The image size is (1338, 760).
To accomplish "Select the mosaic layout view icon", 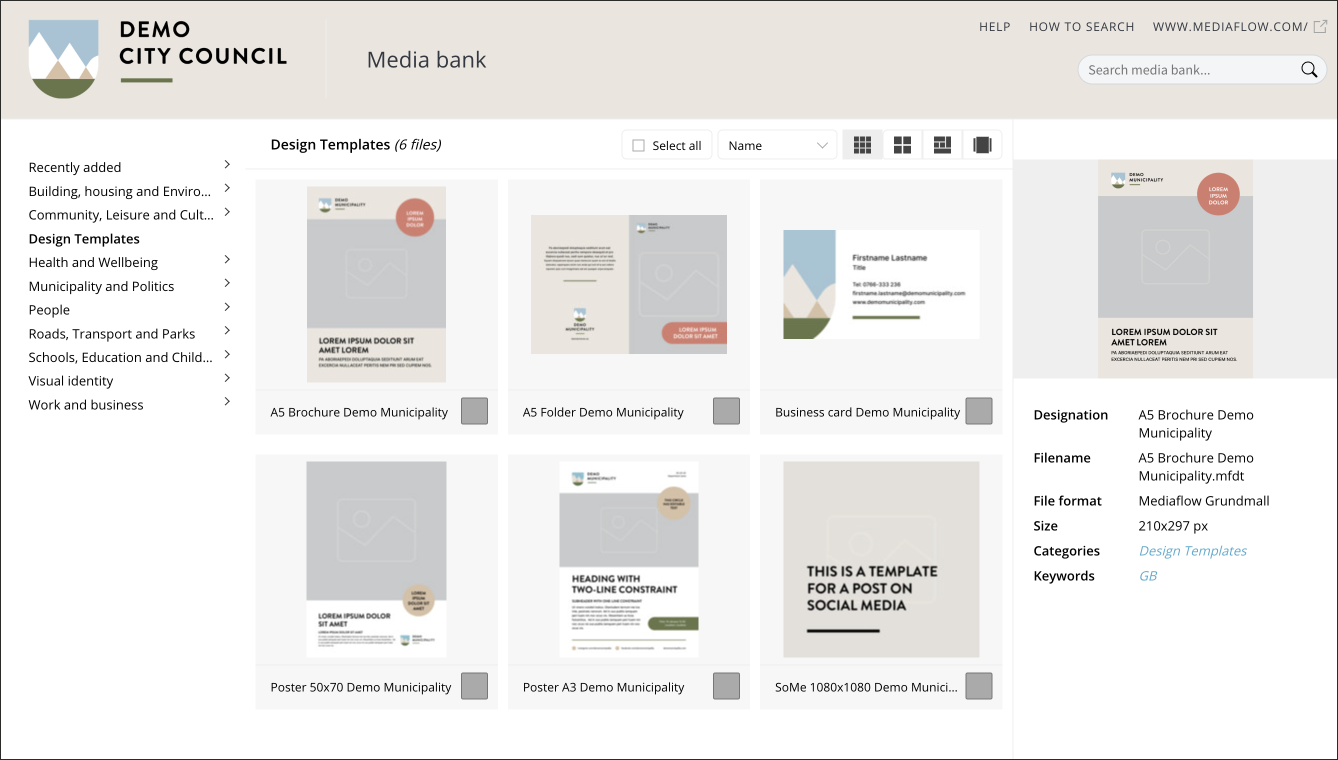I will 942,145.
